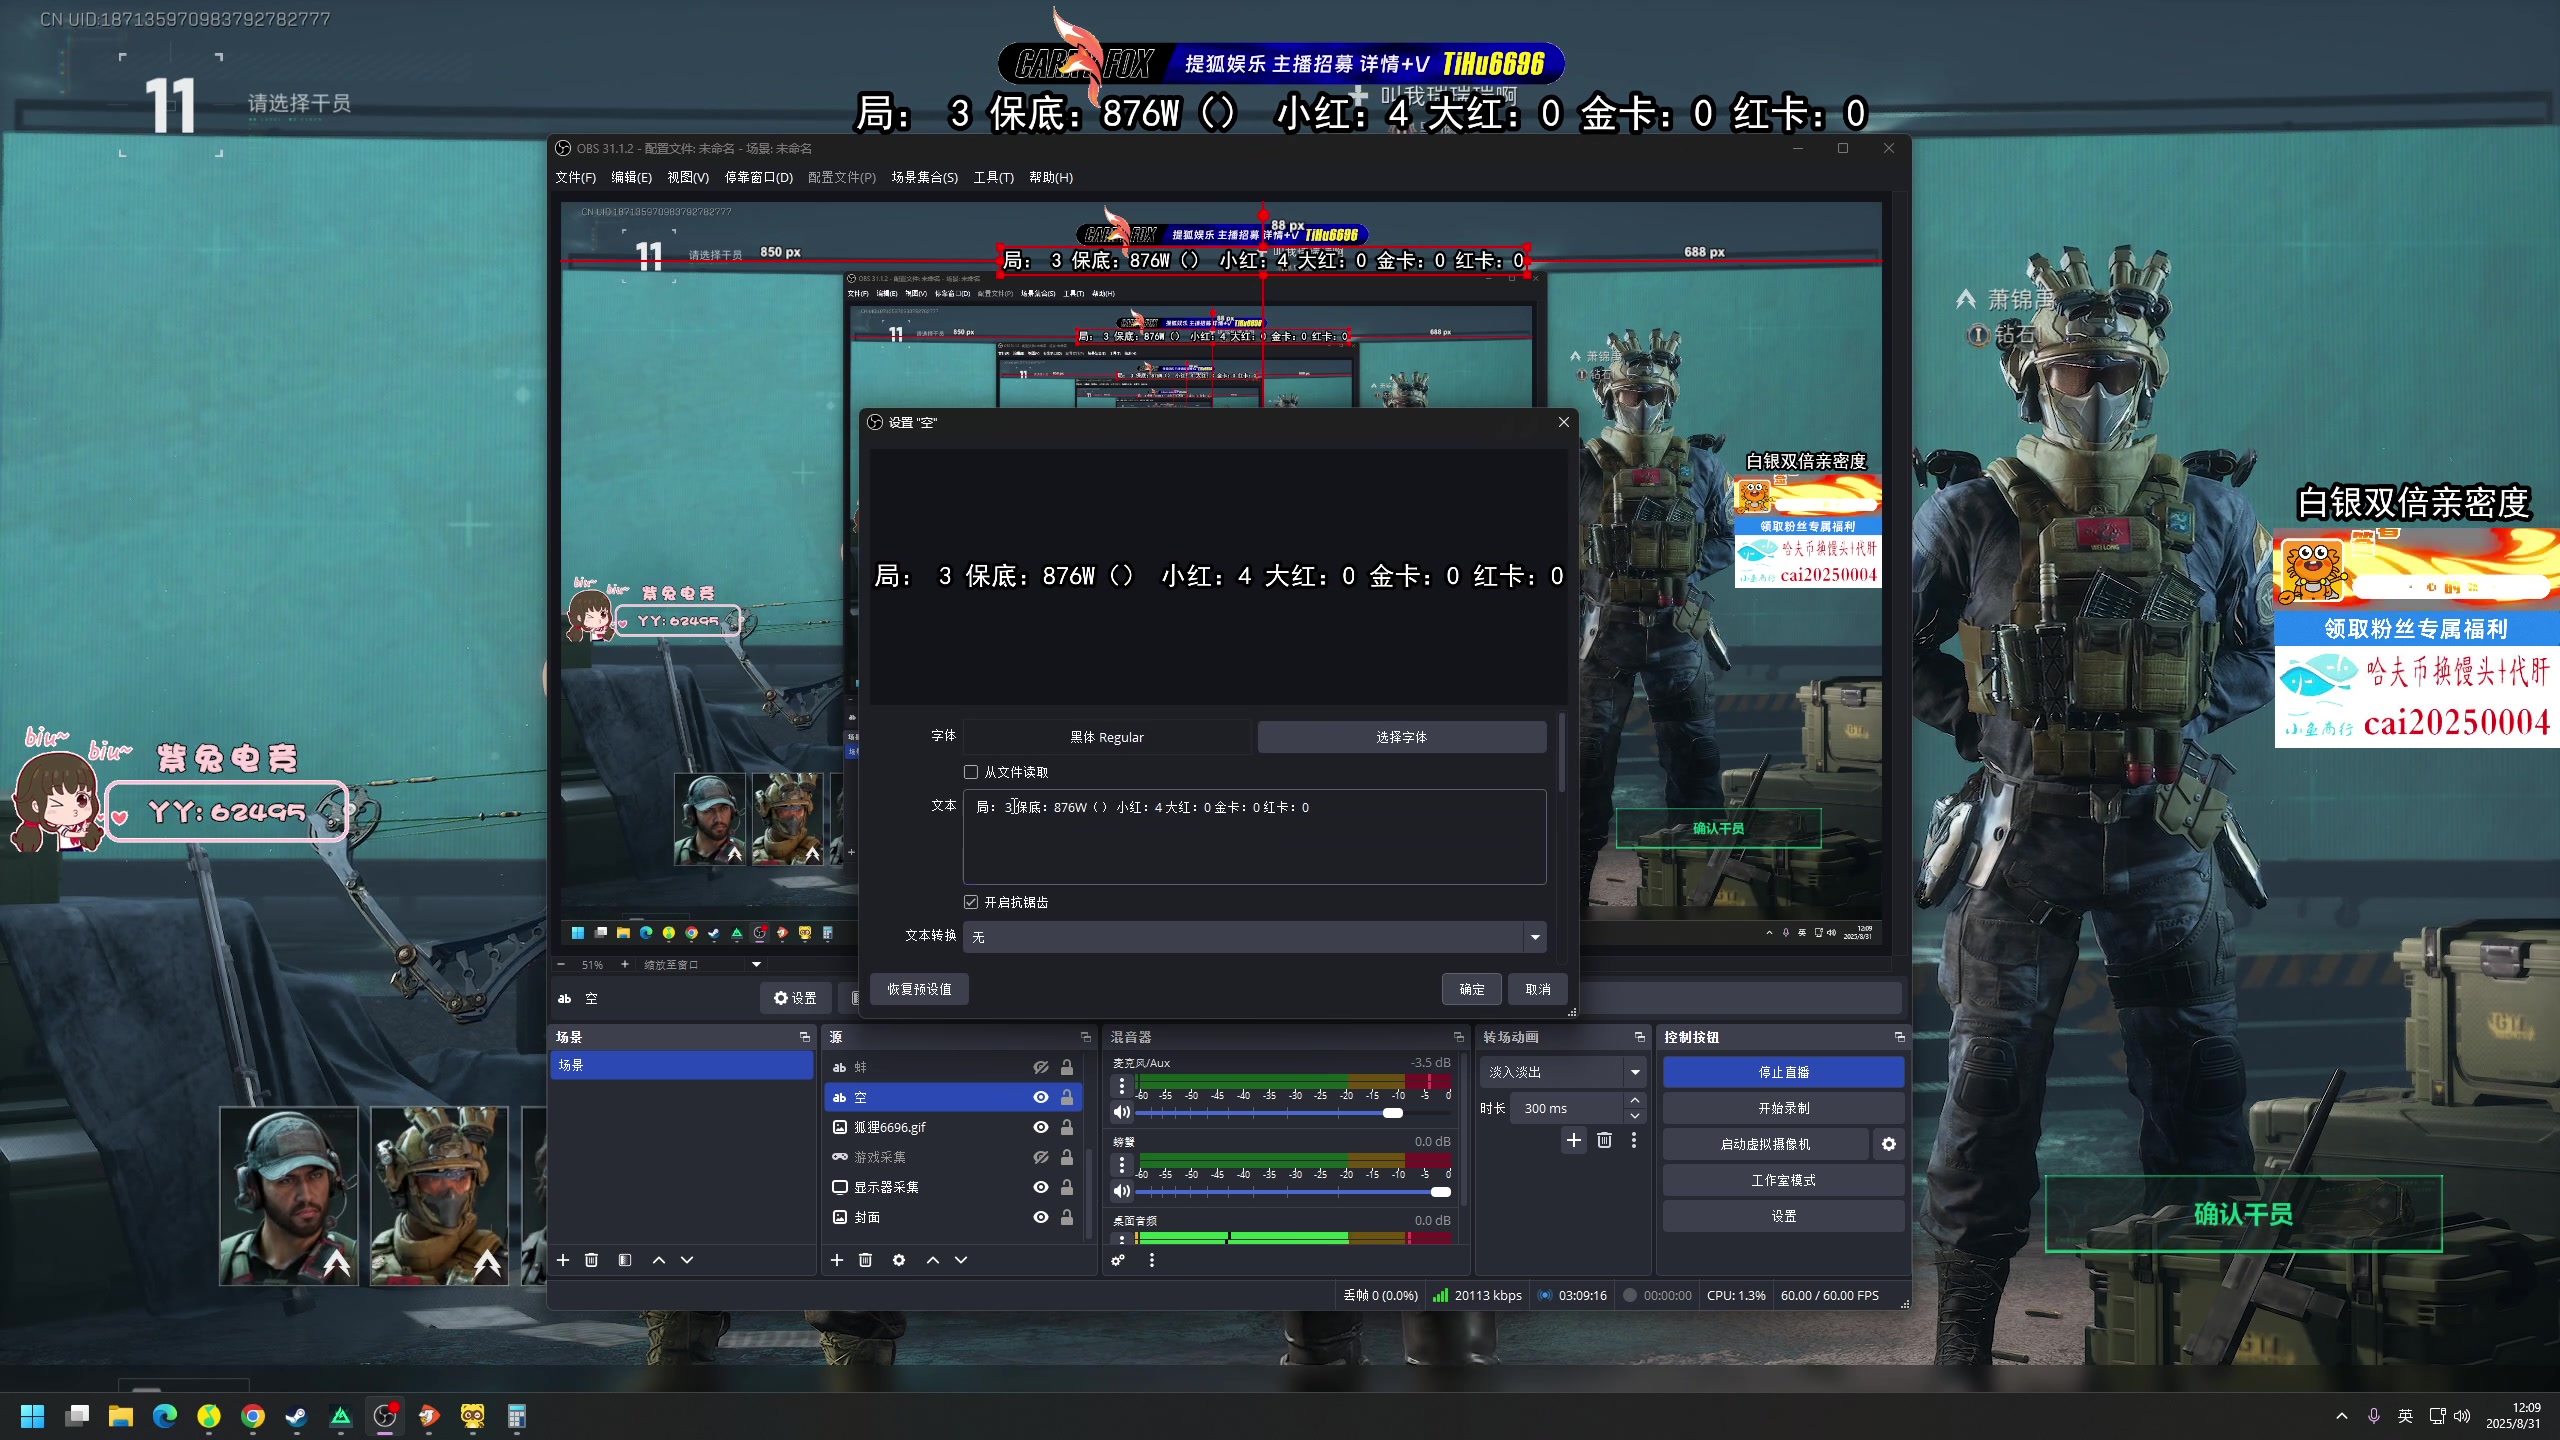
Task: Click 停止直播 to stop streaming
Action: click(1783, 1072)
